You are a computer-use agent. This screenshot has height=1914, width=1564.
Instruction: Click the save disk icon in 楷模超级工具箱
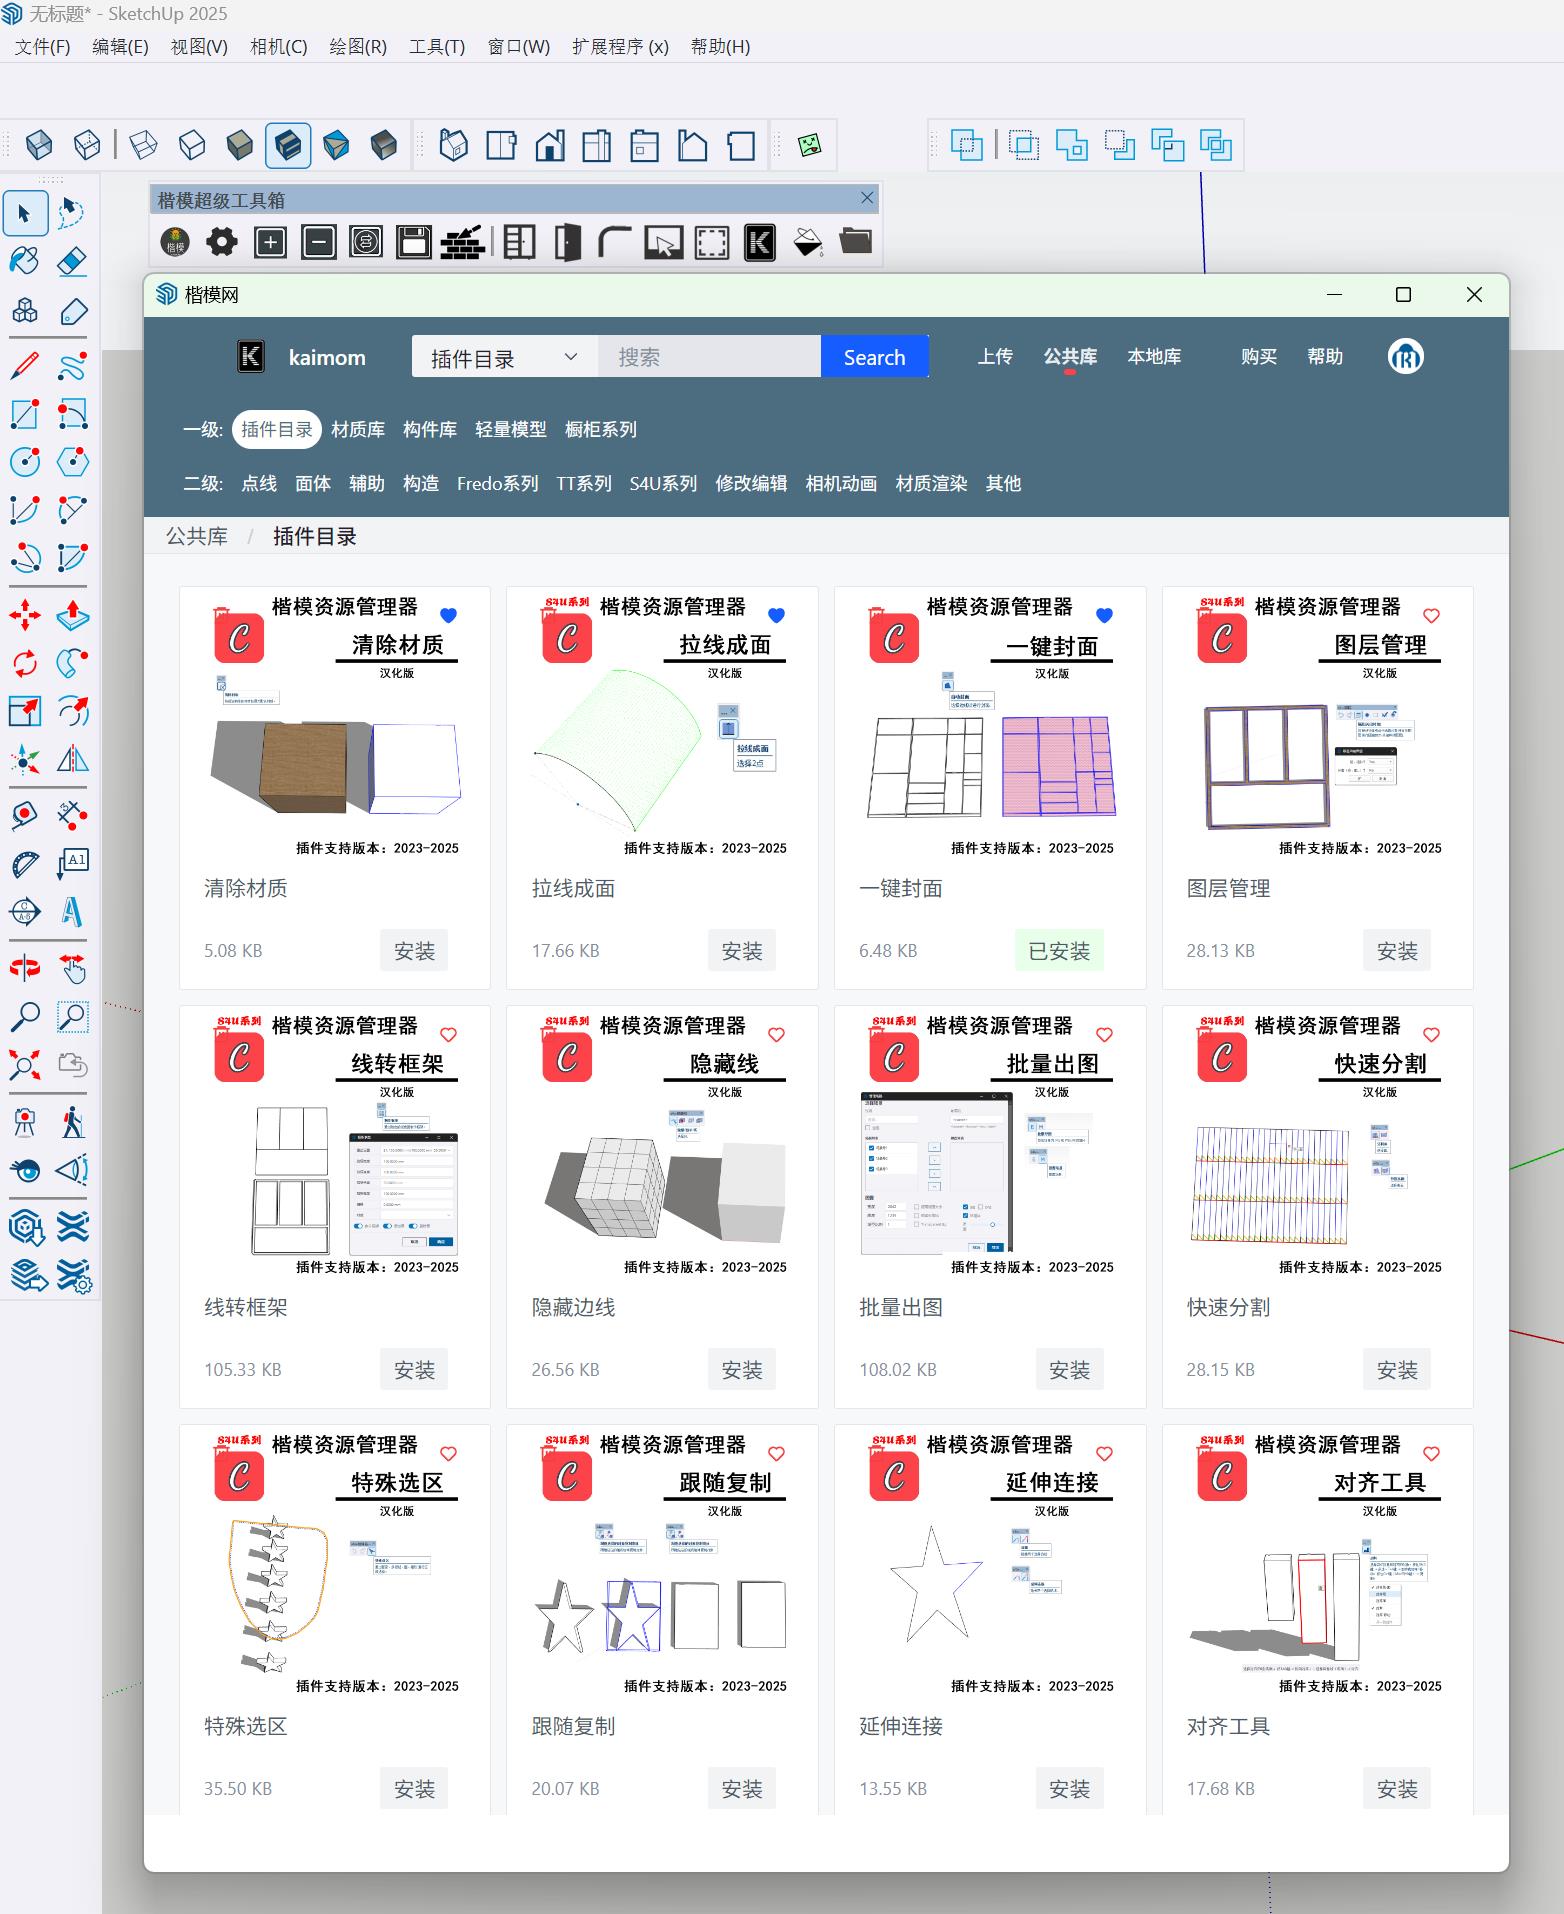coord(414,242)
